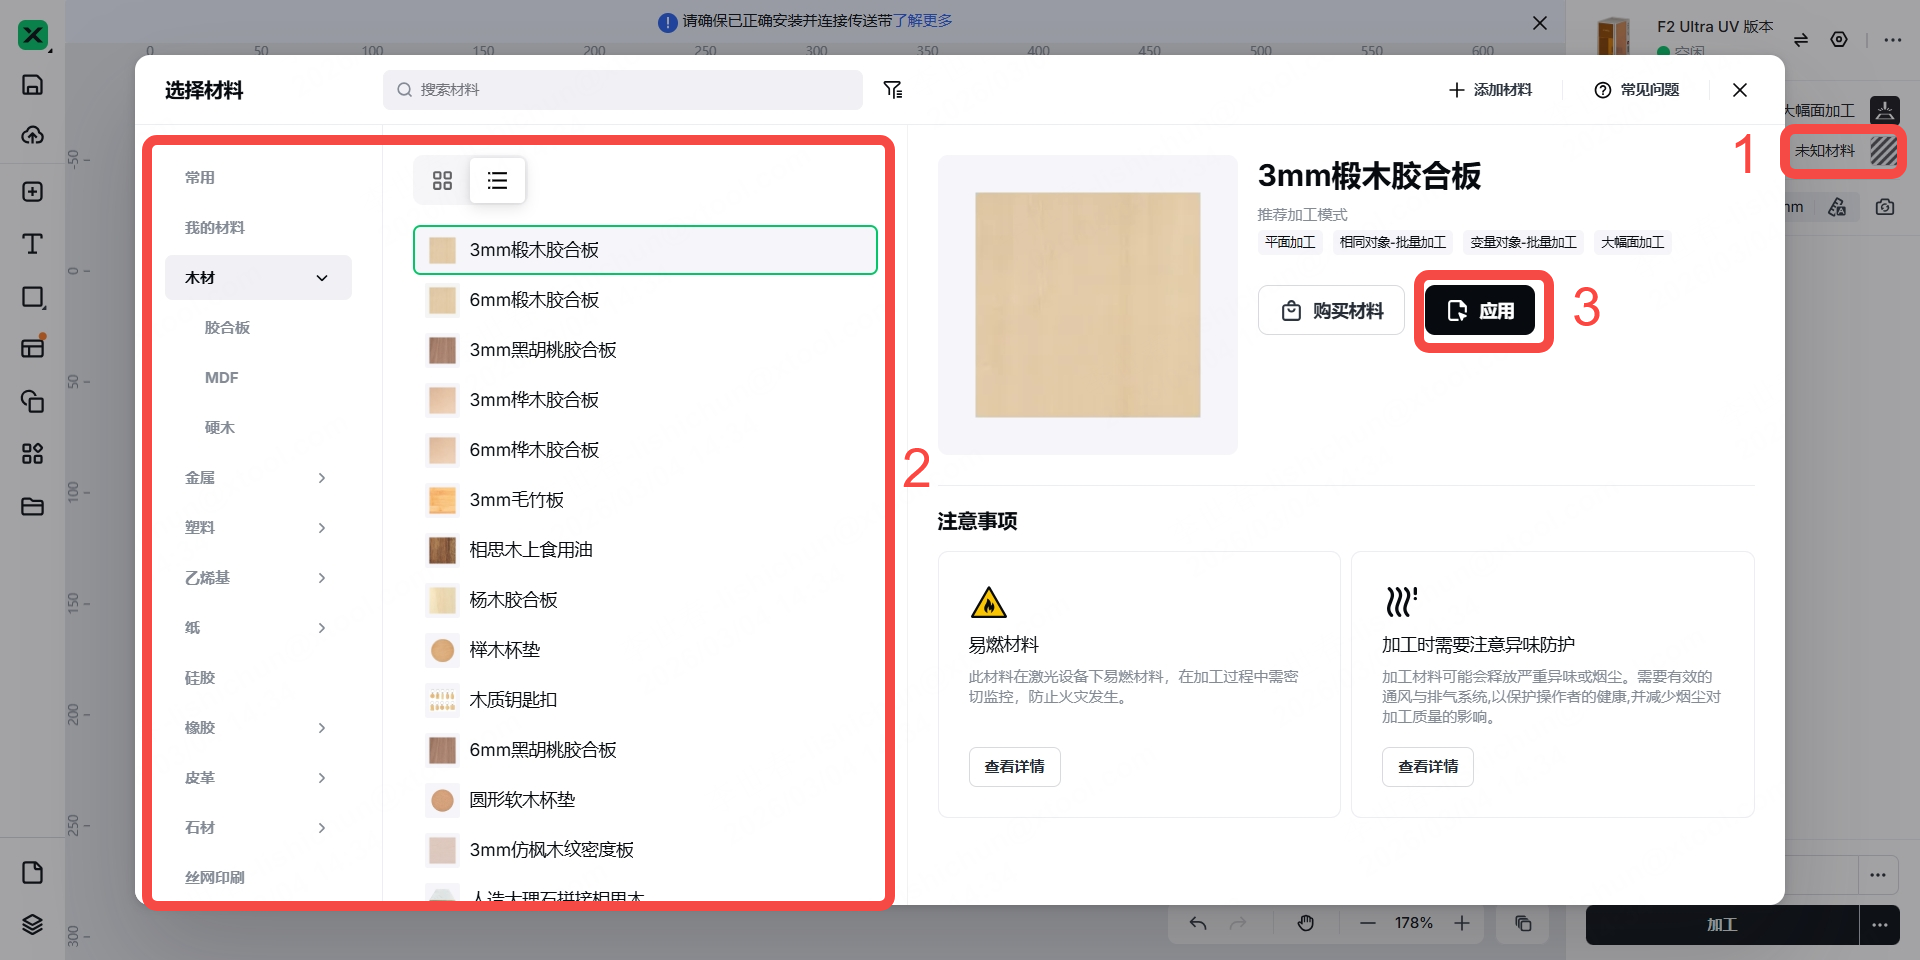Click the text tool in left sidebar

click(x=32, y=244)
